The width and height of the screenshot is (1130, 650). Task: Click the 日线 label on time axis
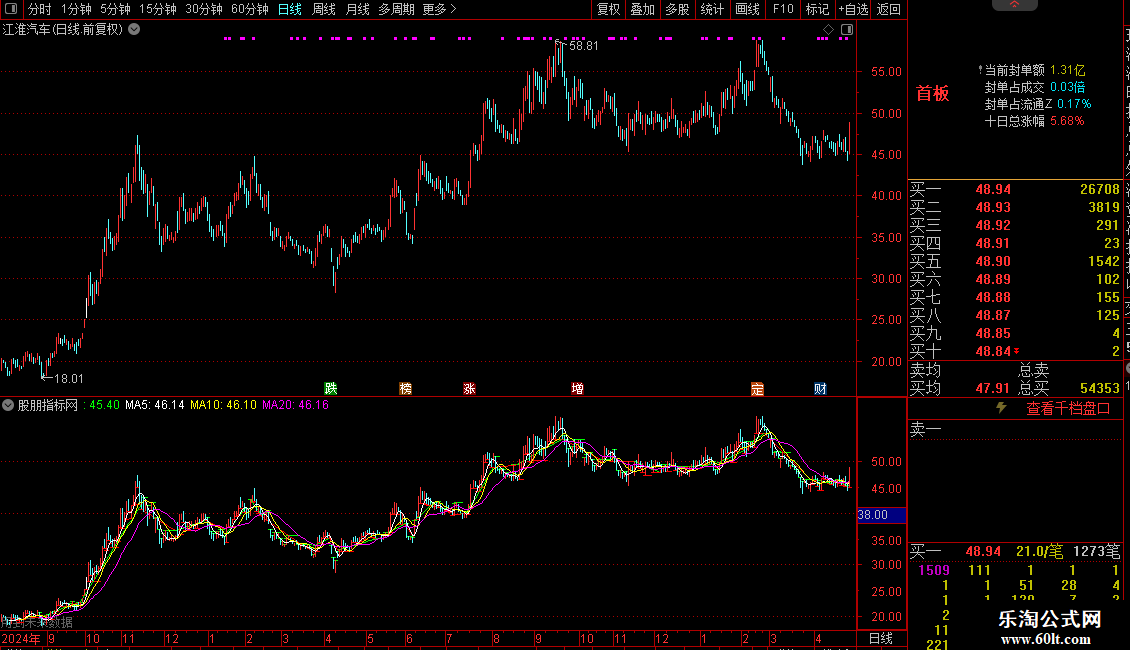tap(881, 638)
